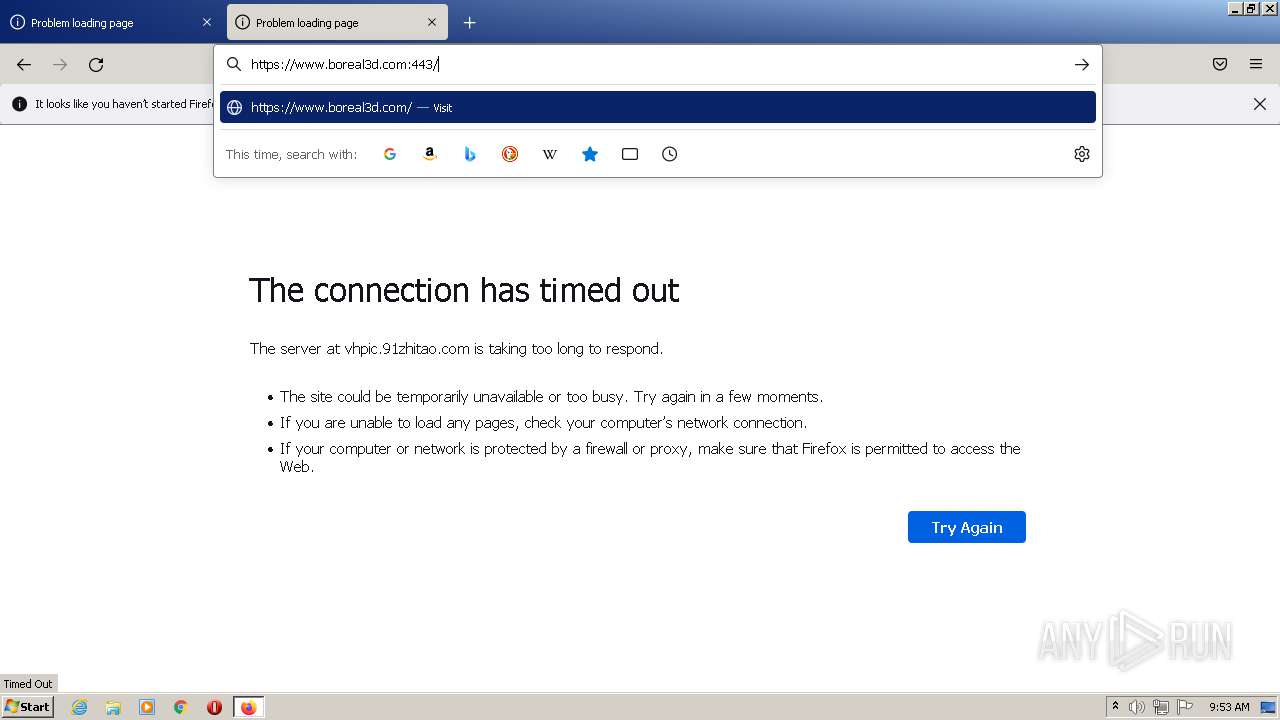Click 'The connection has timed out' heading

click(464, 290)
